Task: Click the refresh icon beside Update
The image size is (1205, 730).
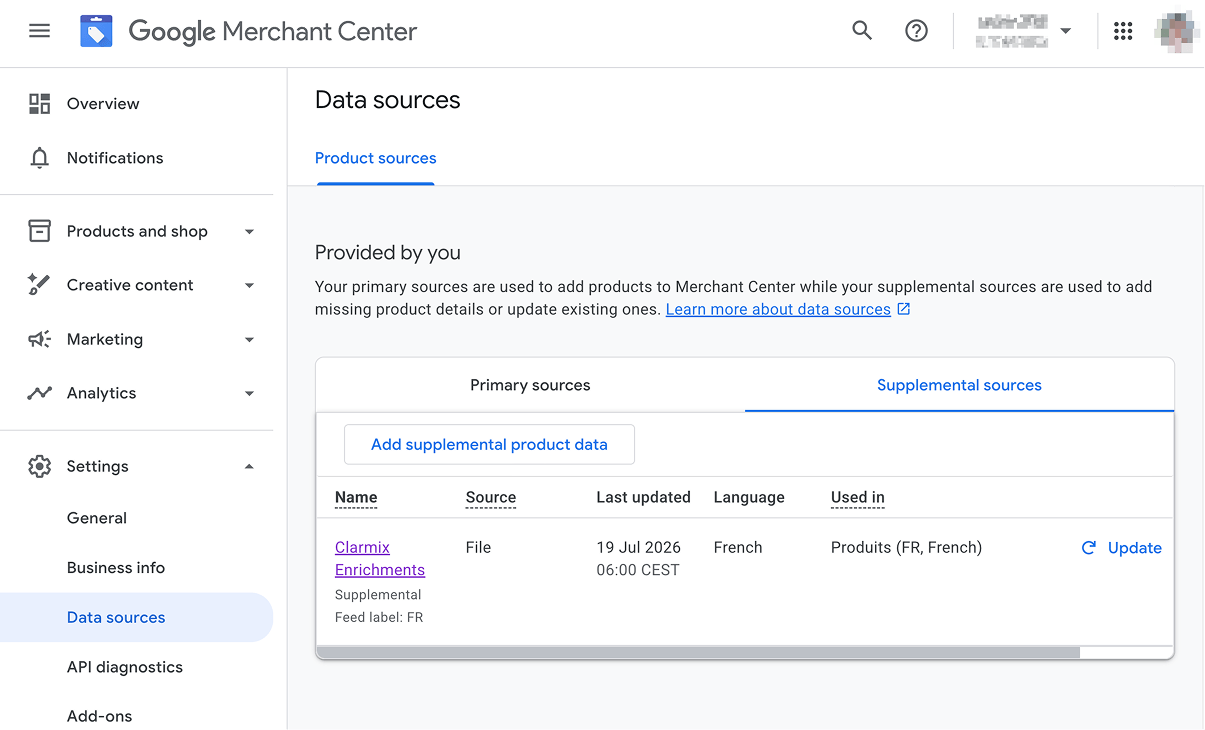Action: click(x=1089, y=548)
